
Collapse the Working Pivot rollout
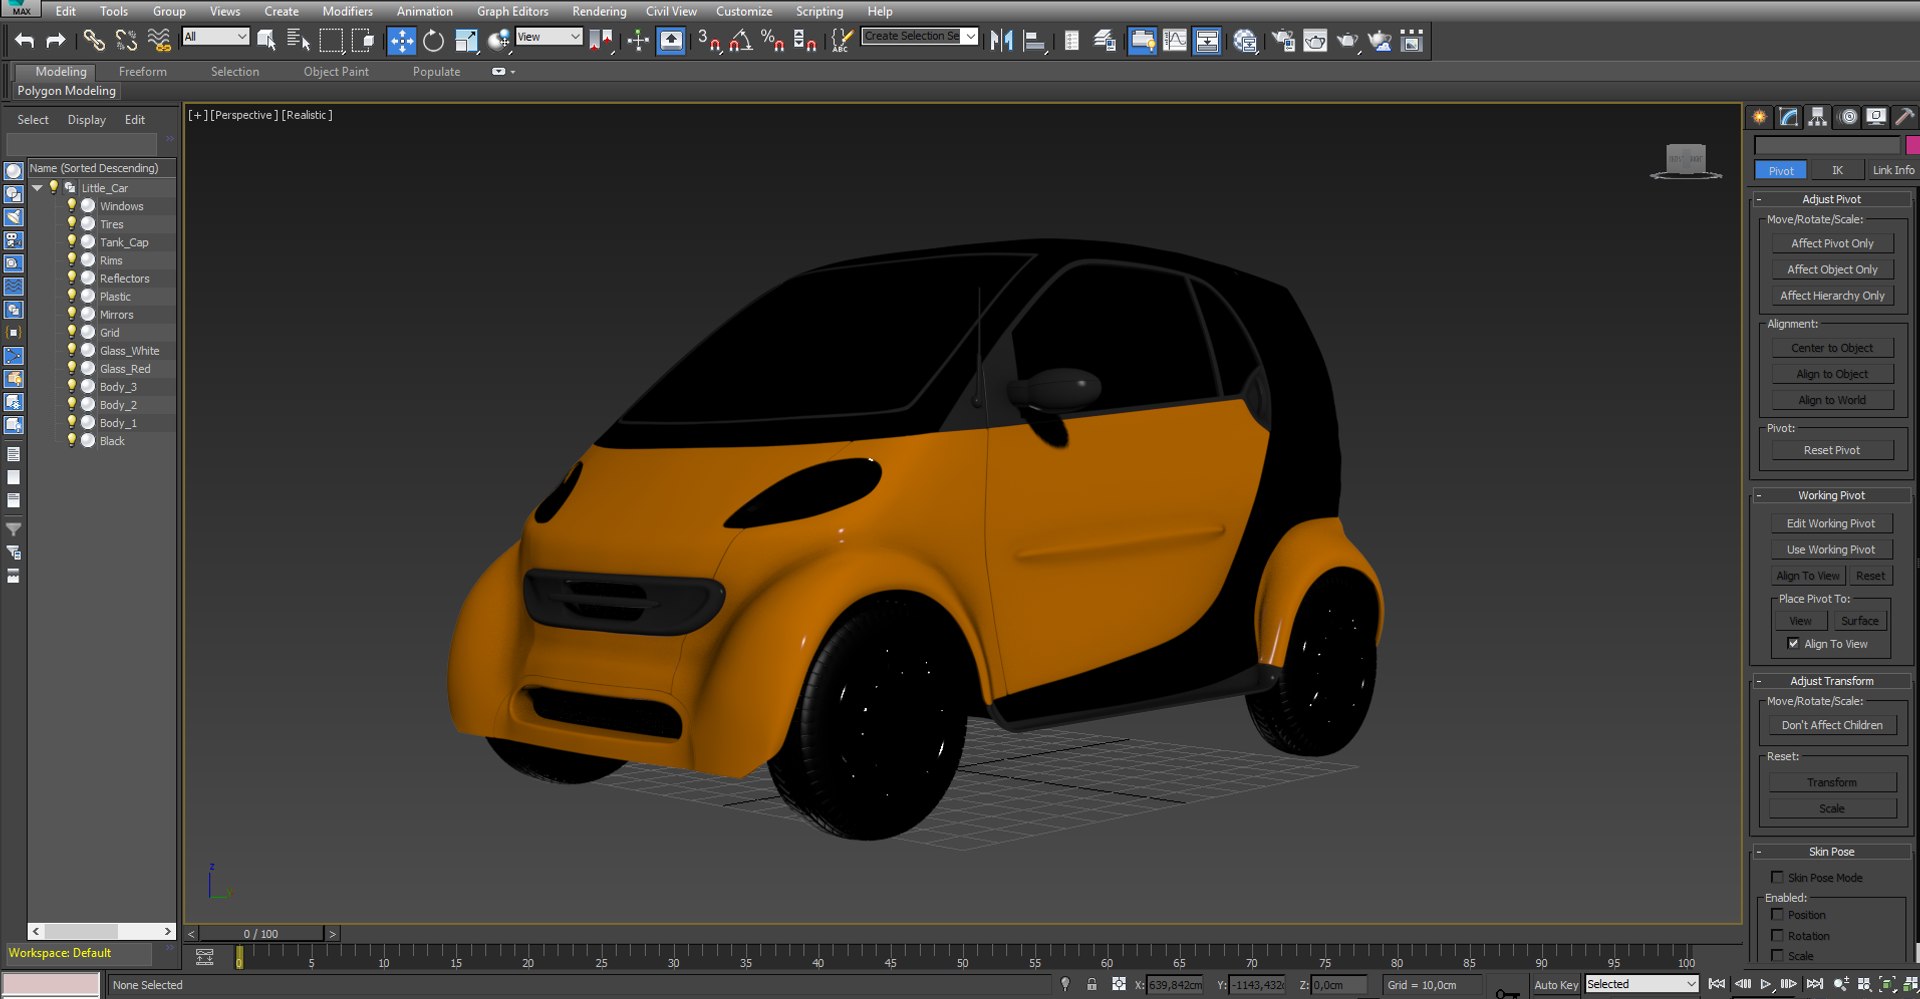pos(1831,495)
